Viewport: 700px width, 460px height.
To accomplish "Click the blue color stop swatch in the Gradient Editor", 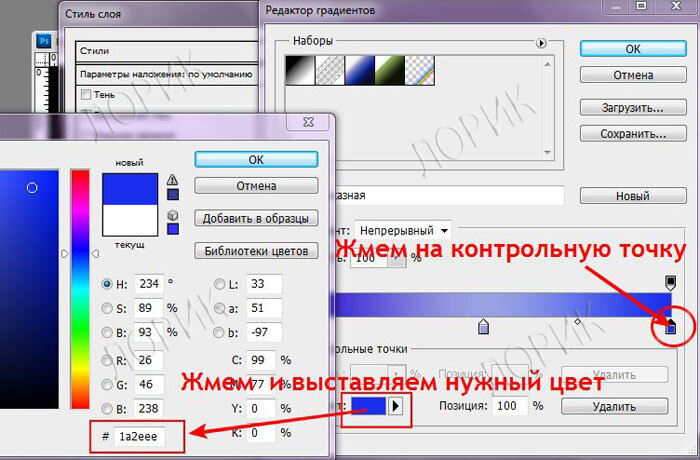I will (x=368, y=406).
